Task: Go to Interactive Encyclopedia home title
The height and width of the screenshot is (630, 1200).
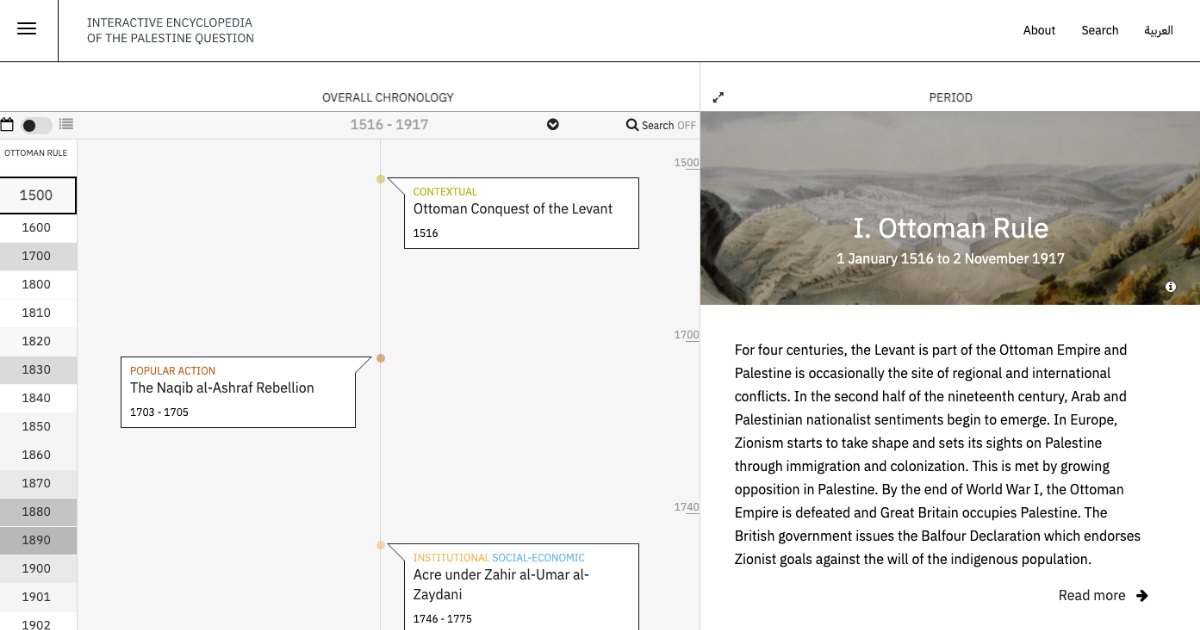Action: click(x=170, y=30)
